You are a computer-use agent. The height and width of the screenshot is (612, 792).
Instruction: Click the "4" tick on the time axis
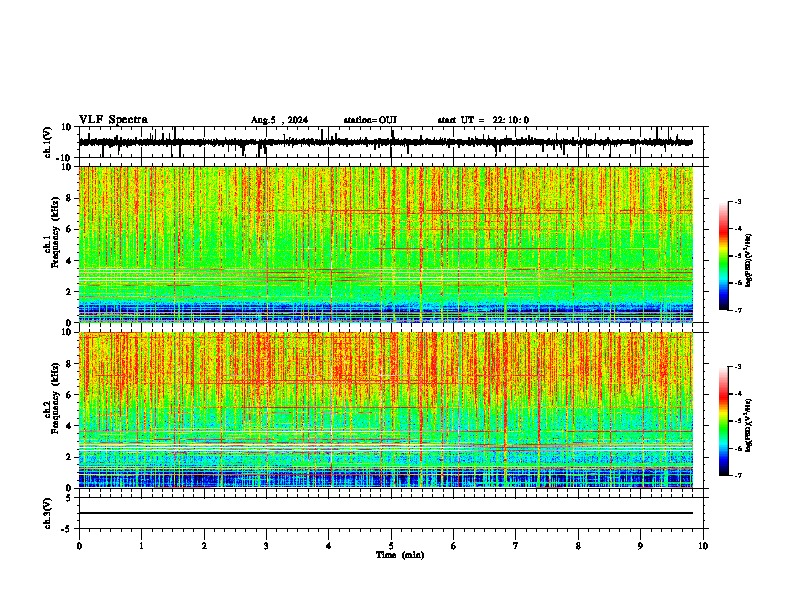(x=329, y=546)
